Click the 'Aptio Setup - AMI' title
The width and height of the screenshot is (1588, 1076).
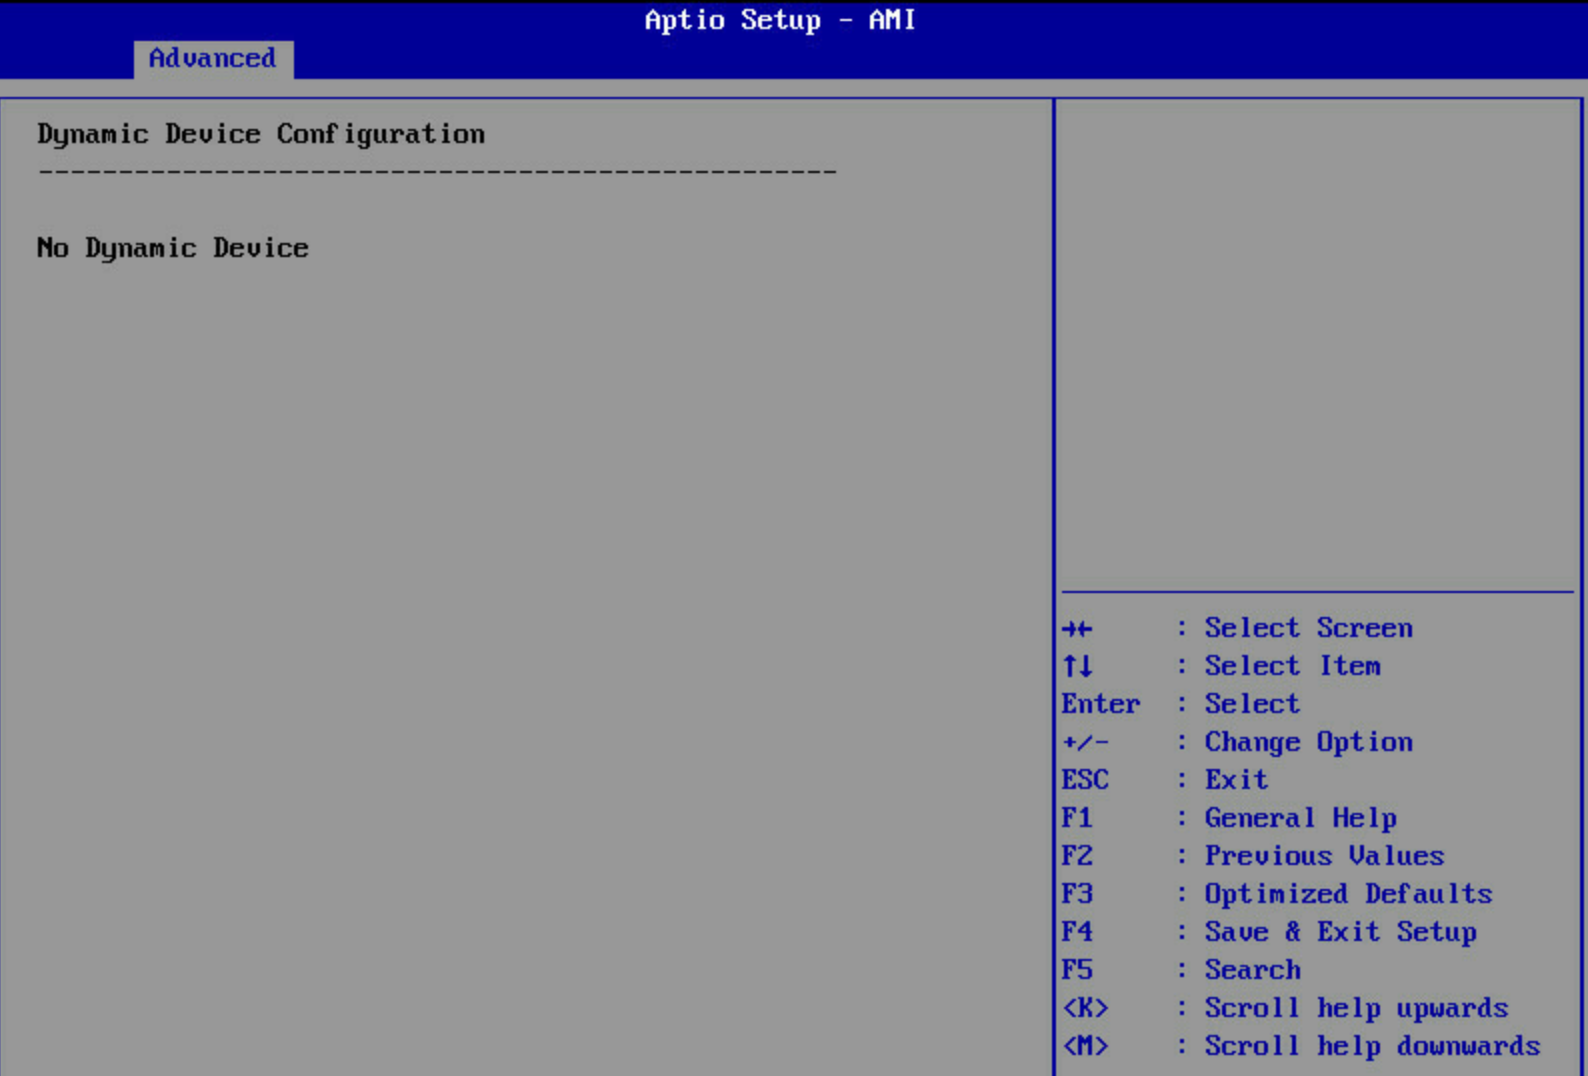point(780,20)
